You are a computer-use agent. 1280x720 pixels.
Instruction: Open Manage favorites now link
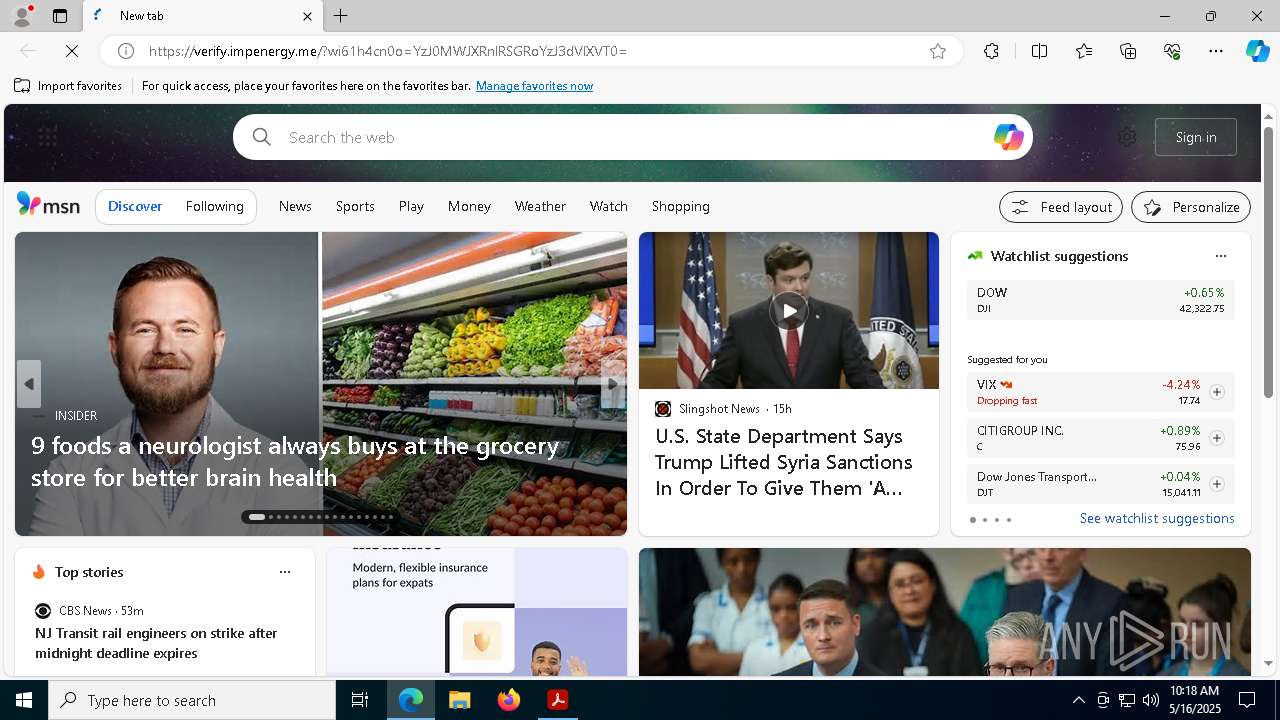(x=534, y=86)
